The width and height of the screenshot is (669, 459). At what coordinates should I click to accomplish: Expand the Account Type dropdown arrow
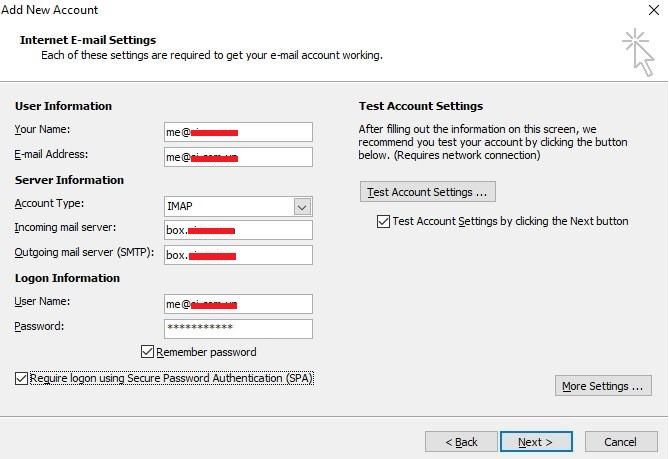(x=302, y=206)
